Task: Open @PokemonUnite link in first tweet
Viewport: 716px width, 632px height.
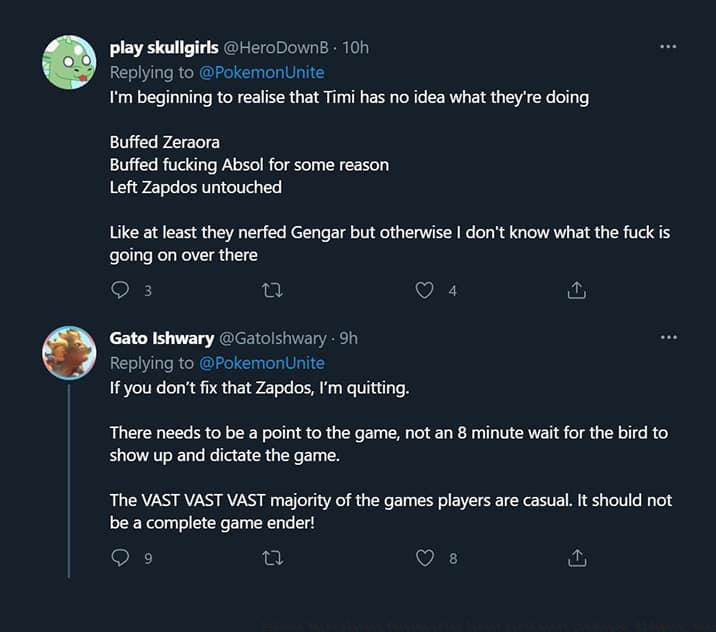Action: tap(262, 72)
